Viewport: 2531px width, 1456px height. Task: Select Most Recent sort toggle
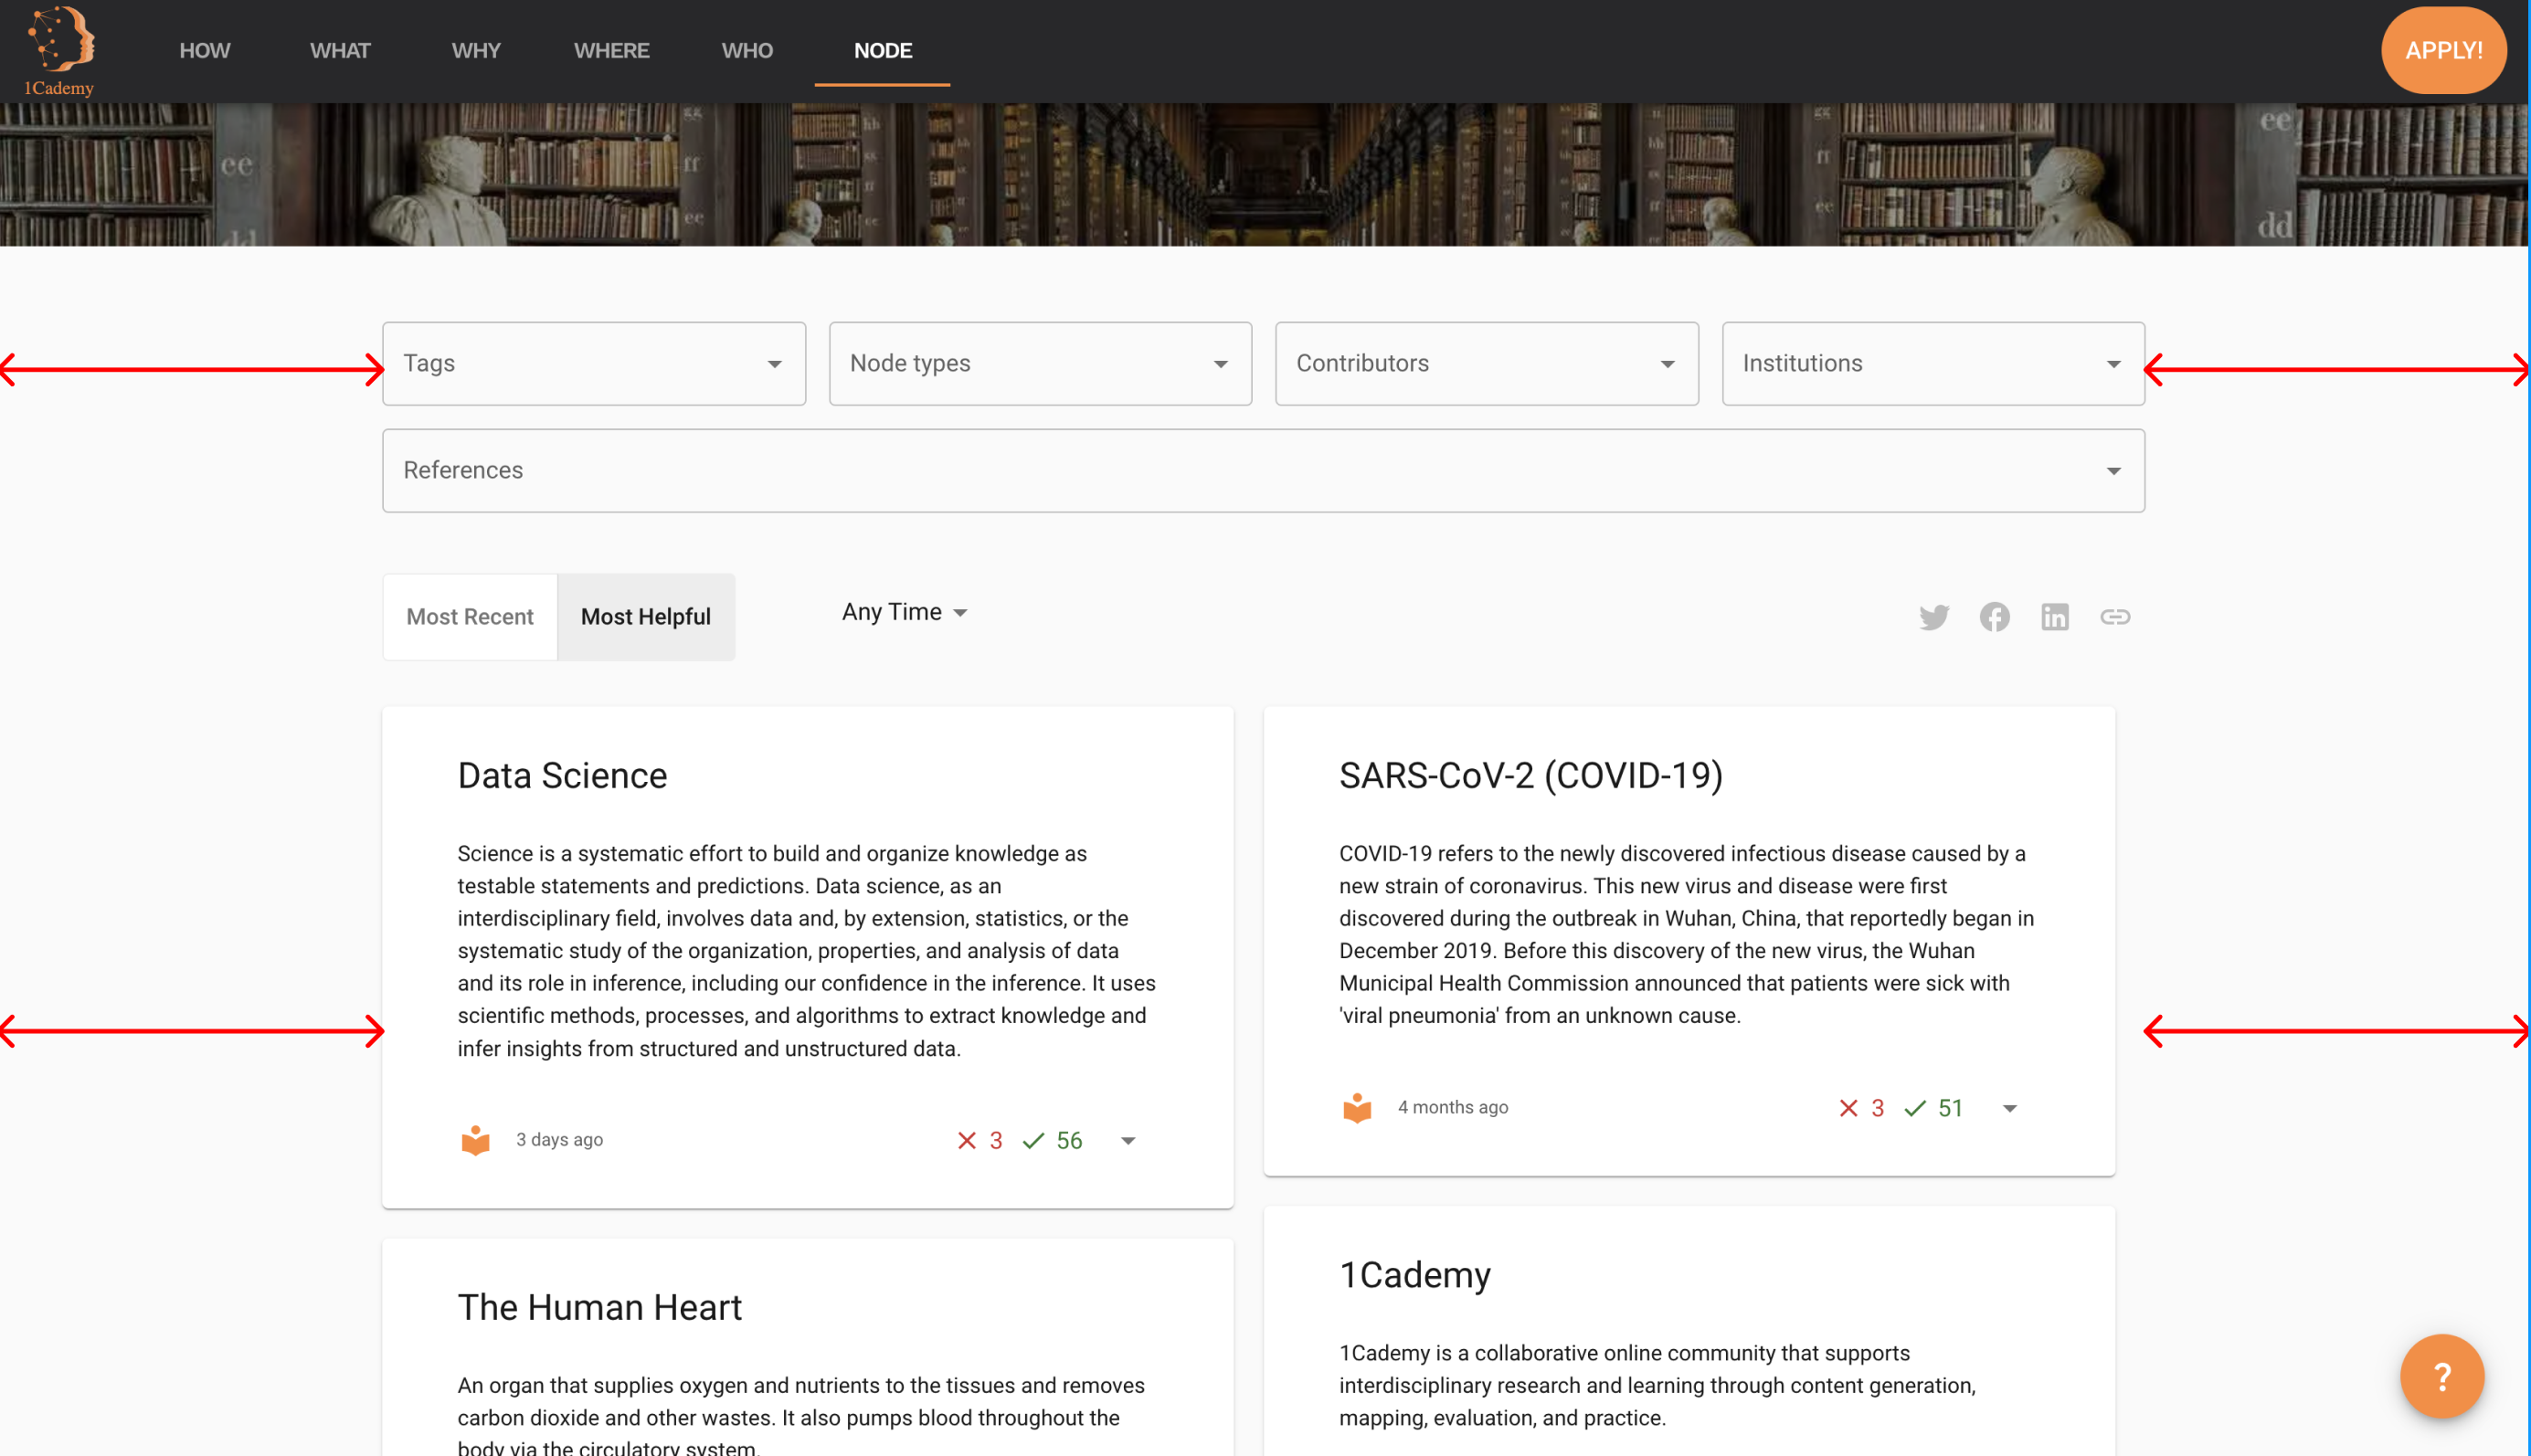click(470, 617)
